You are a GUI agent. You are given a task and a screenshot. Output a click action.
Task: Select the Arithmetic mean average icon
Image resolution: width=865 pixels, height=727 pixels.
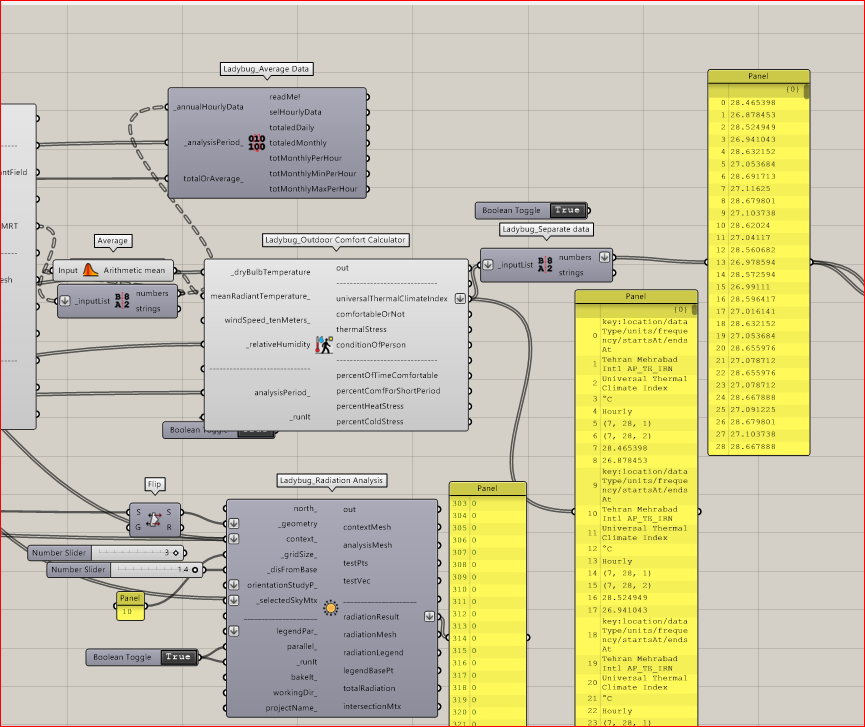click(x=90, y=270)
